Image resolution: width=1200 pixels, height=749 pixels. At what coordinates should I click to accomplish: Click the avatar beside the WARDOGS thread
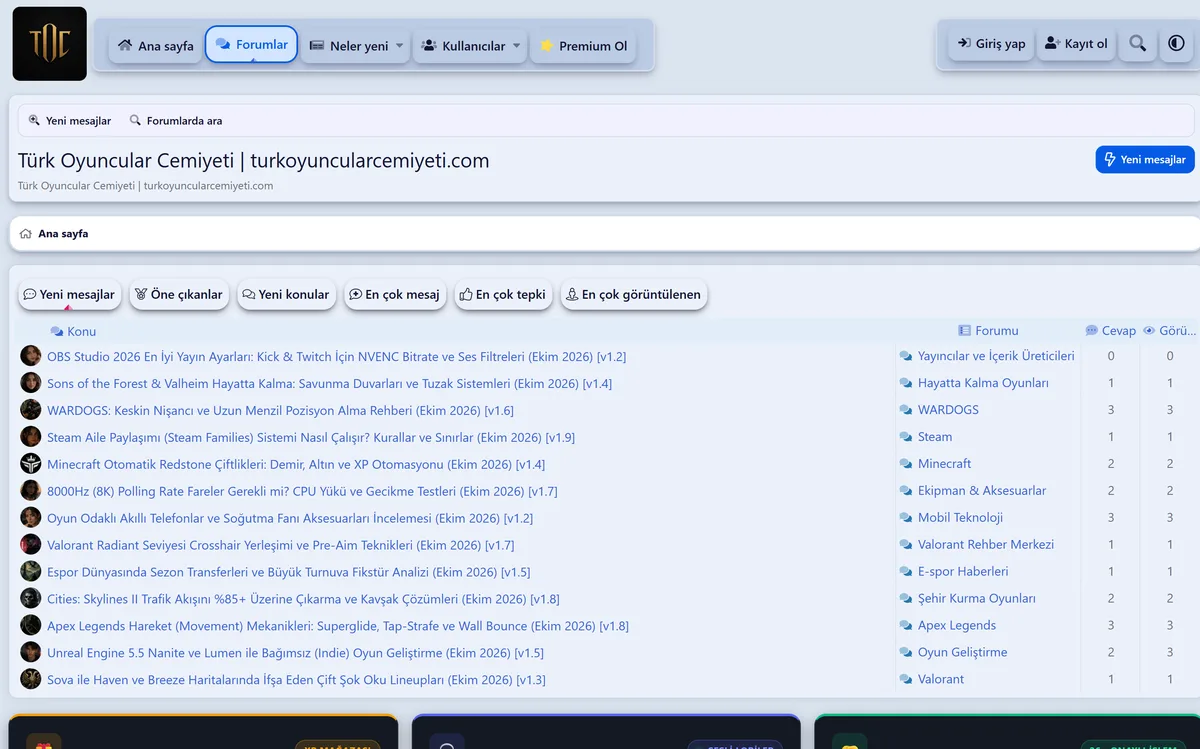coord(31,410)
